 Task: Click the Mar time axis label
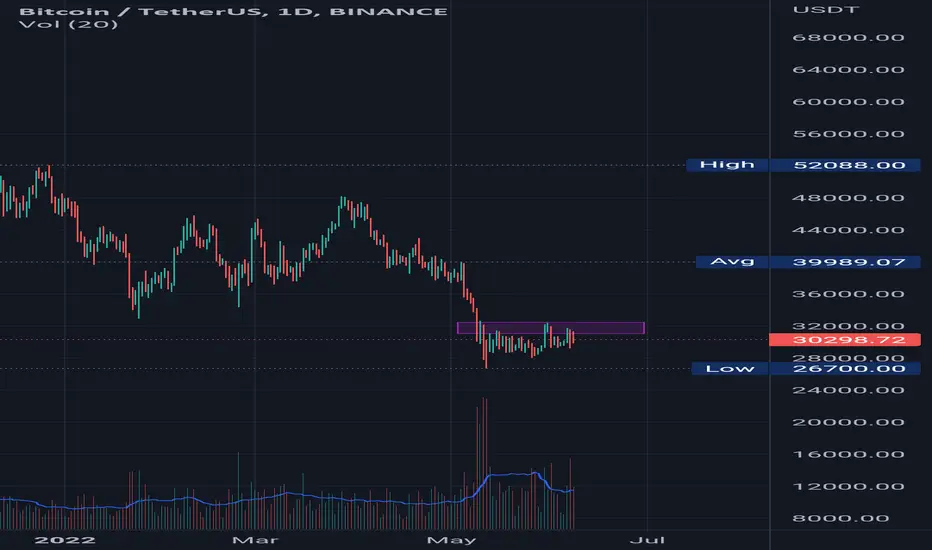[x=255, y=540]
